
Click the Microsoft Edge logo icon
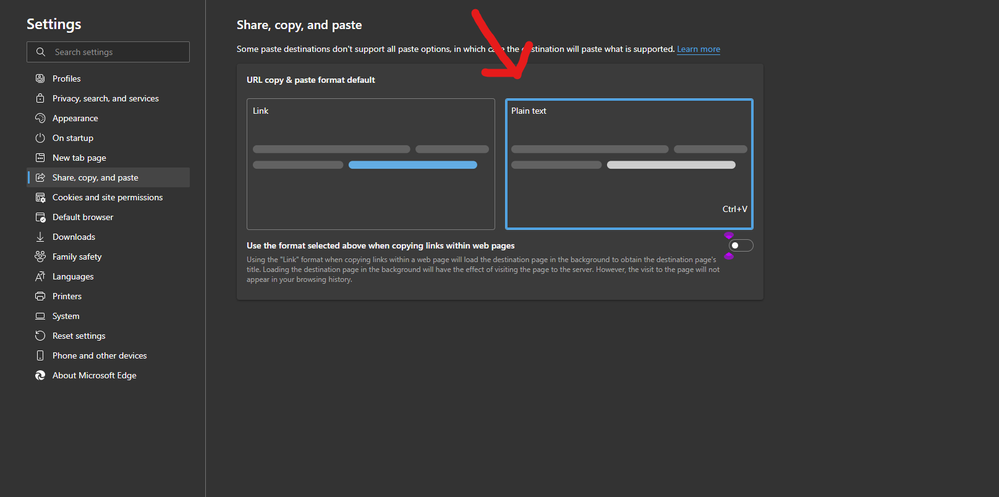point(40,375)
